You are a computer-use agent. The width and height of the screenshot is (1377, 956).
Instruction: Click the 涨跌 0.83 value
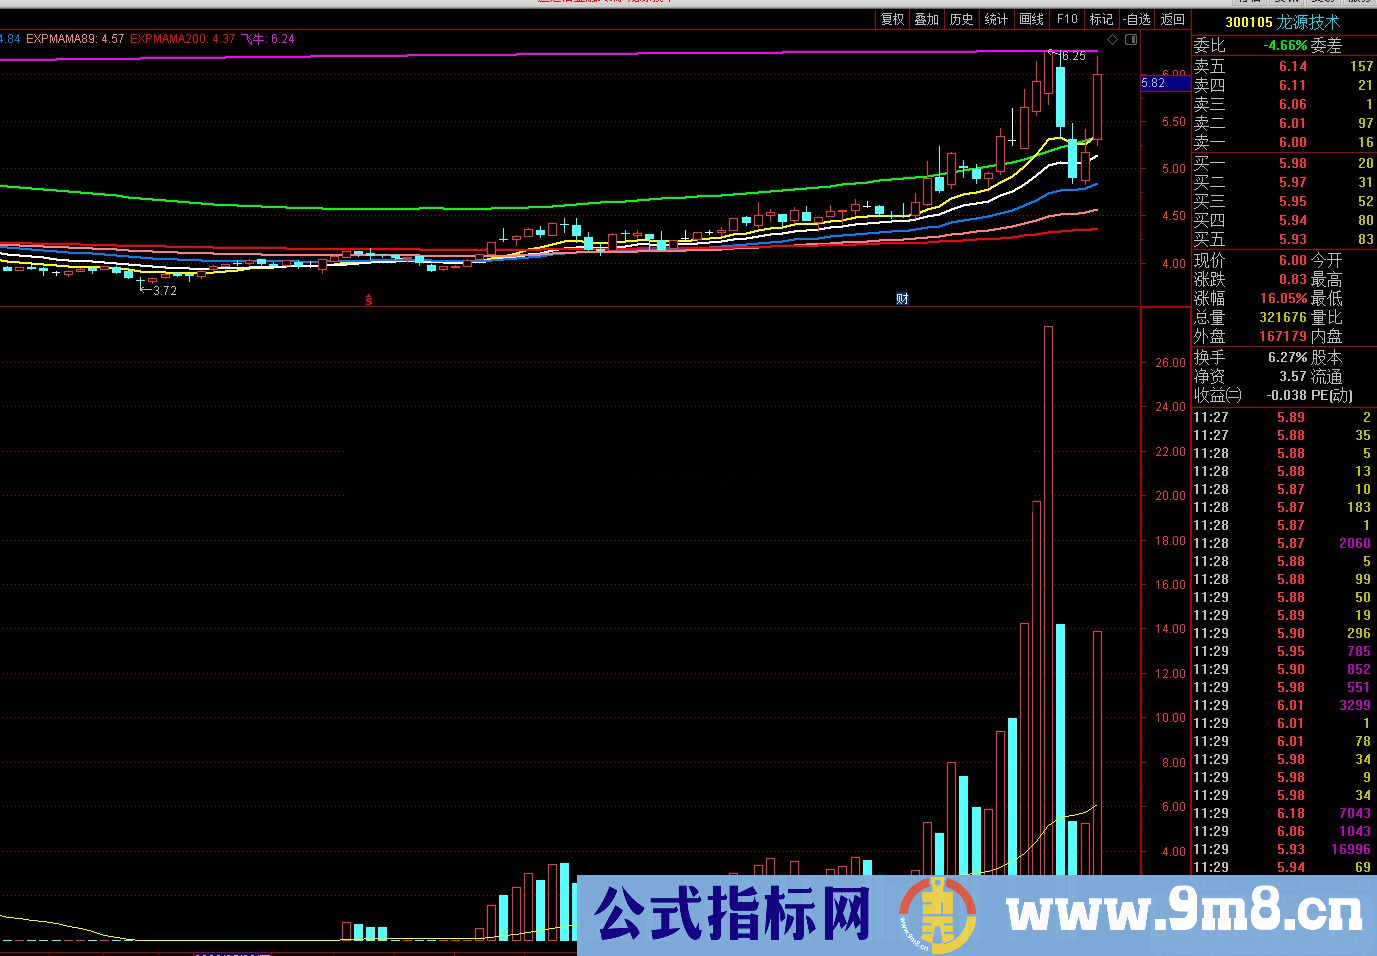tap(1293, 279)
